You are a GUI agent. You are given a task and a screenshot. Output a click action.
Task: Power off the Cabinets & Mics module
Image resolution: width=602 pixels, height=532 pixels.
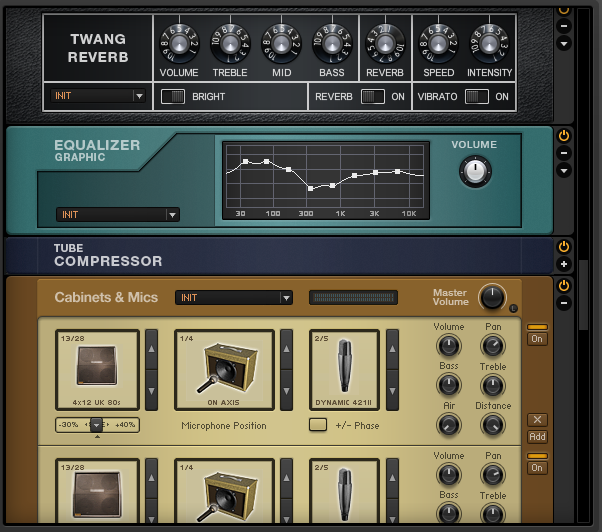click(x=563, y=286)
